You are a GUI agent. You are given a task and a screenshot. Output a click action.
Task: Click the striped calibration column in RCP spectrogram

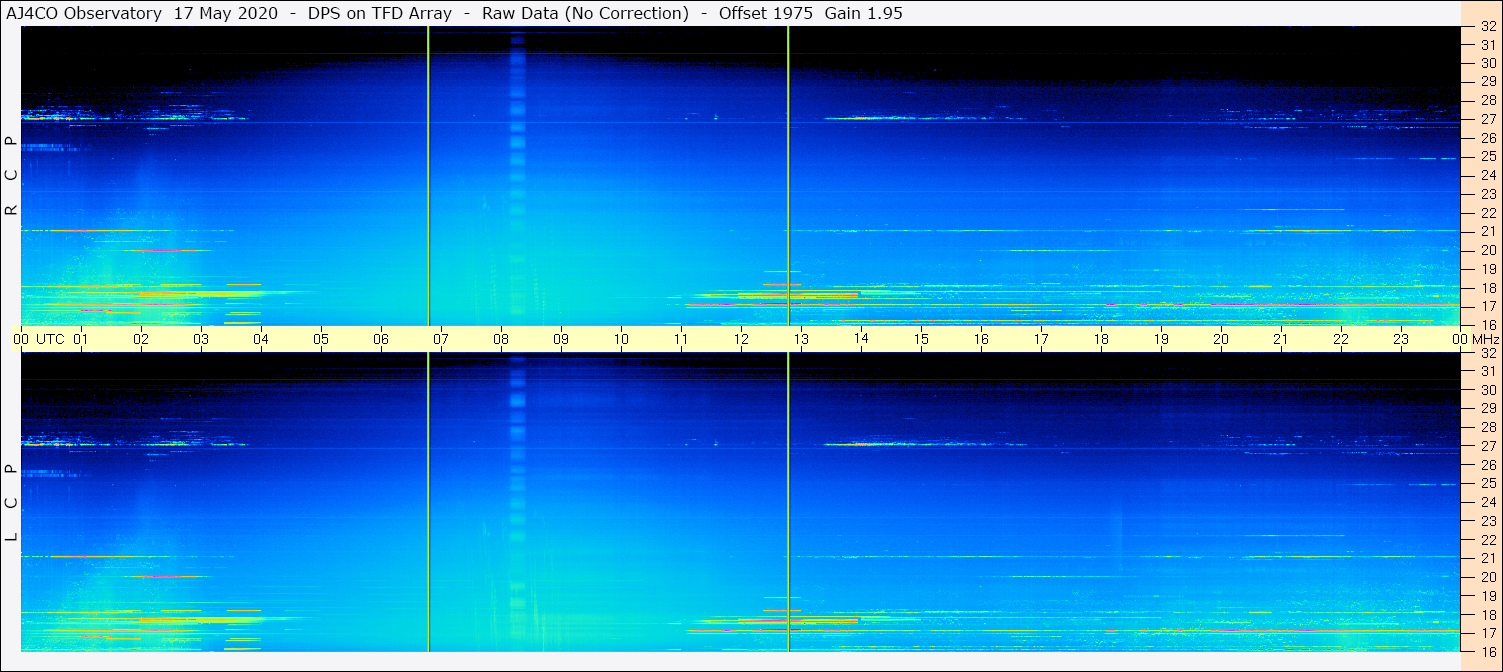(517, 176)
